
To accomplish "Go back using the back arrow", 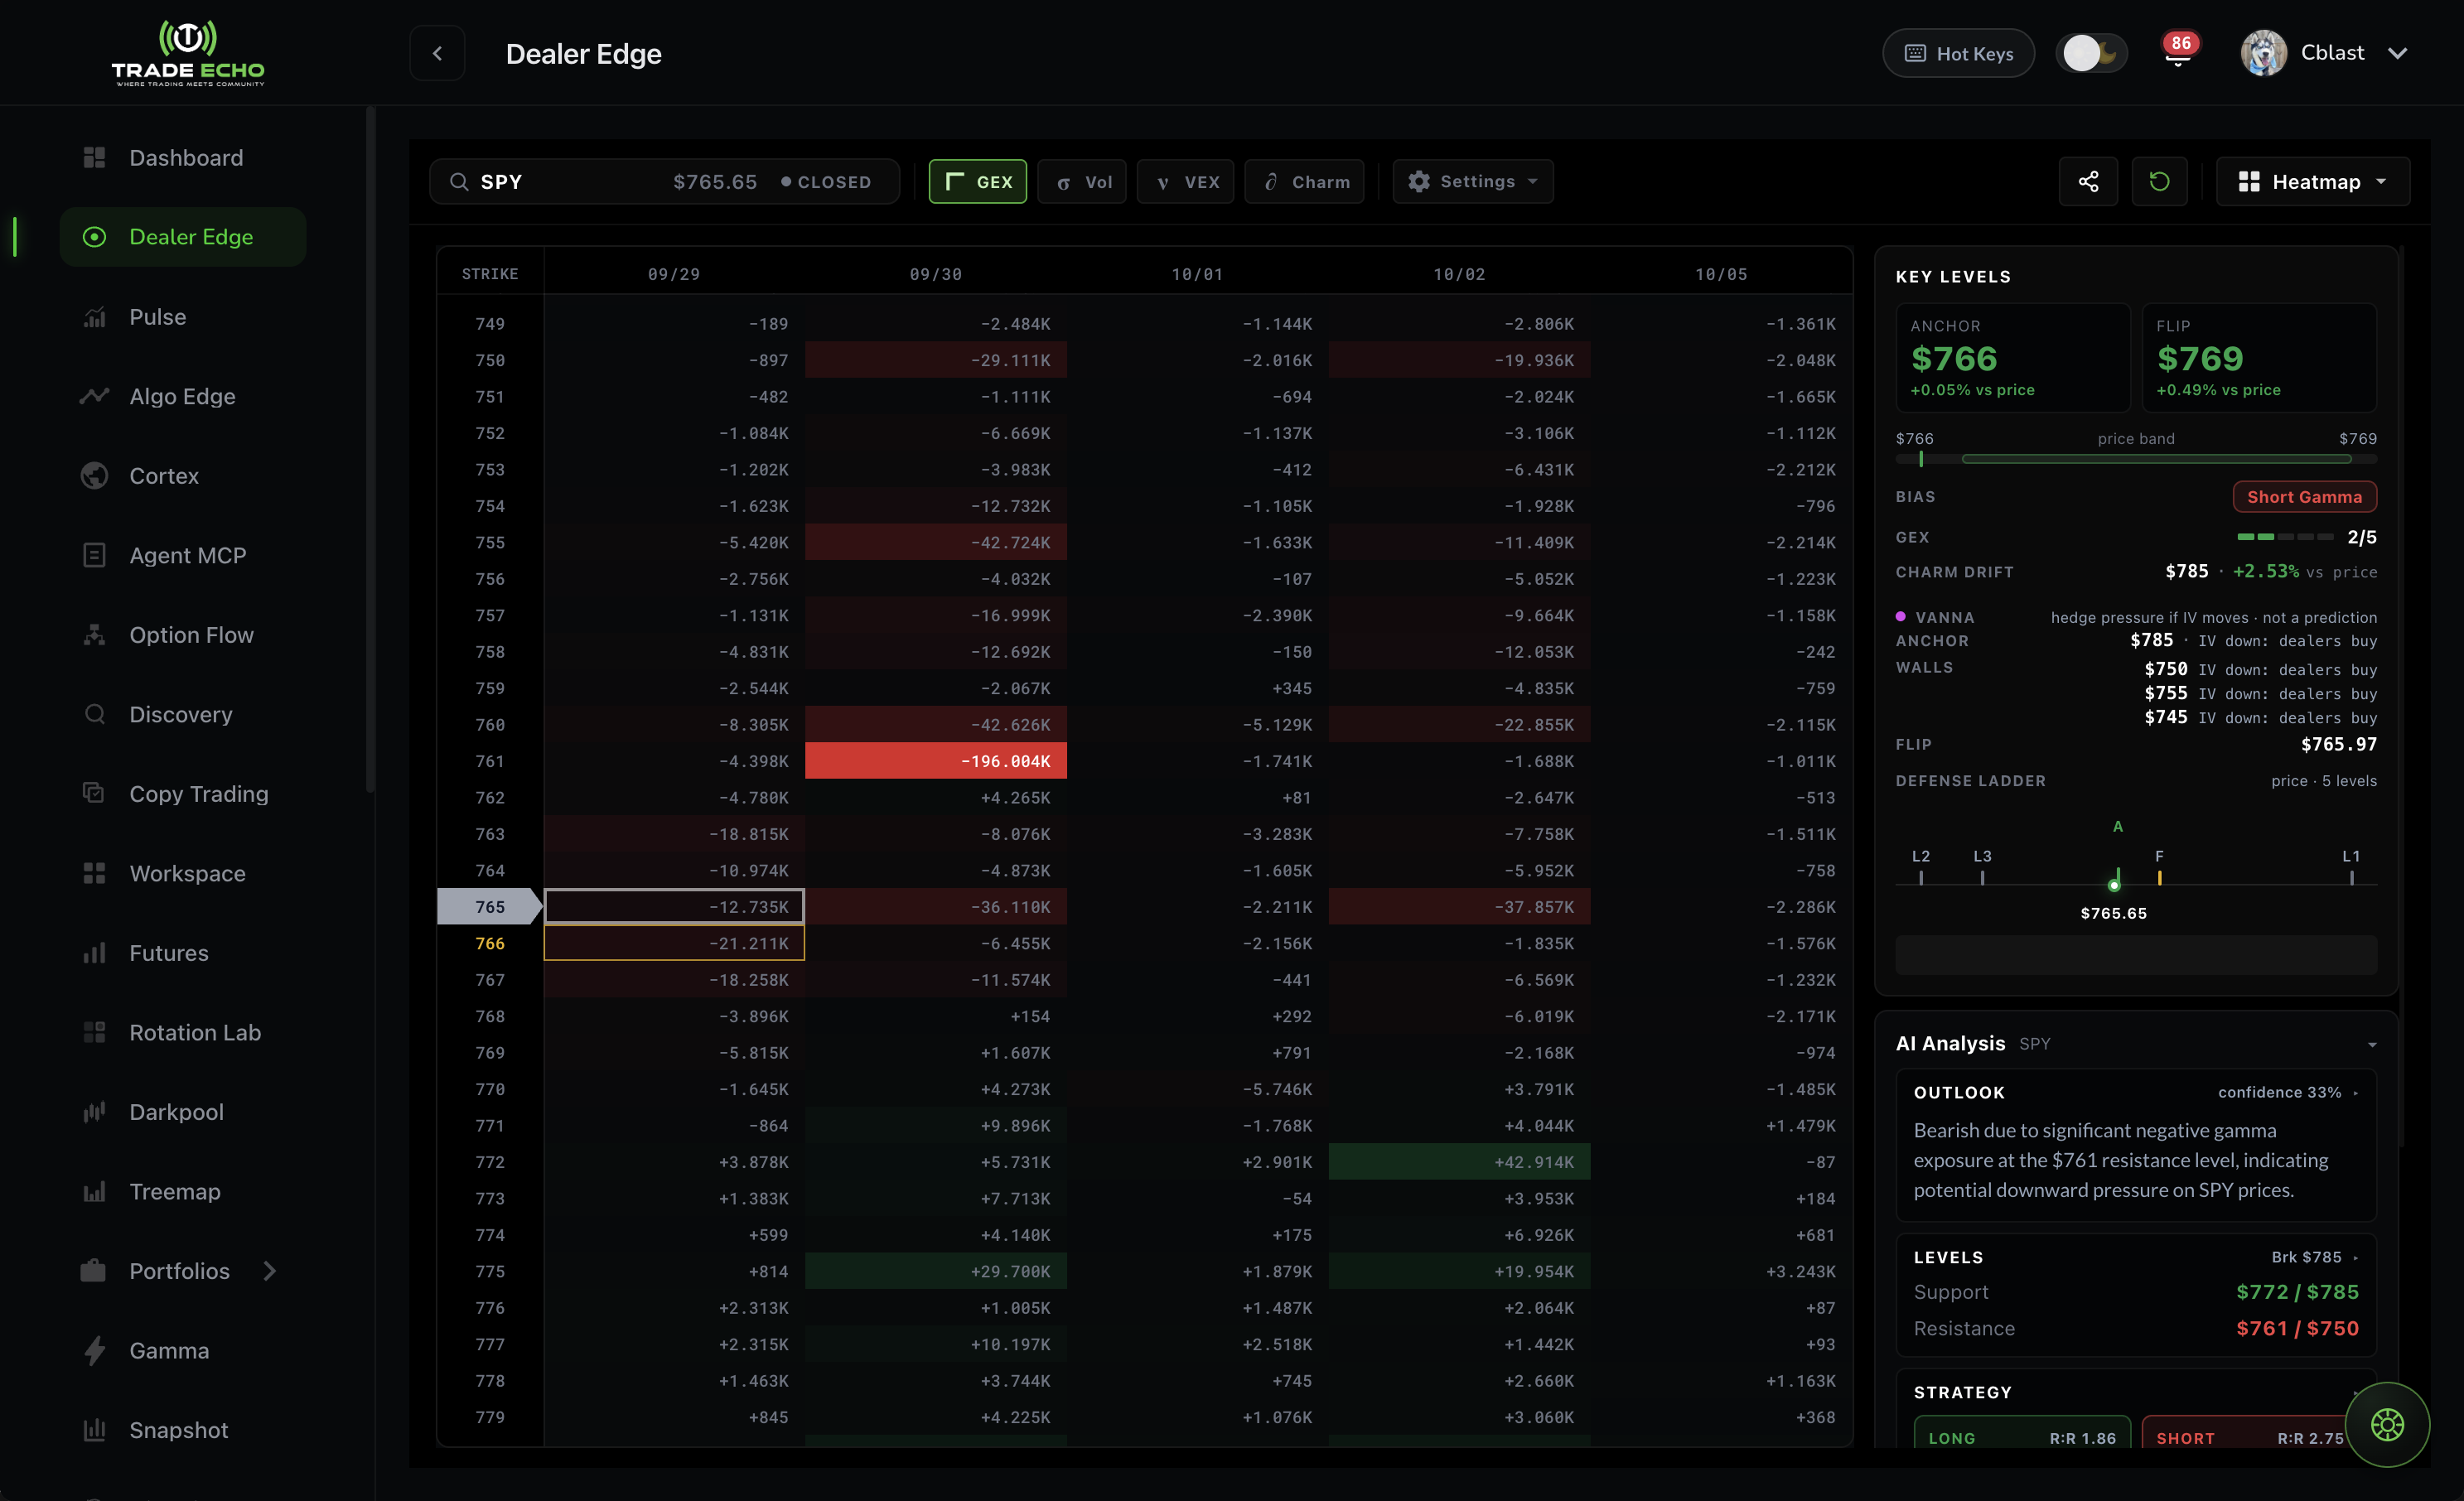I will click(437, 53).
